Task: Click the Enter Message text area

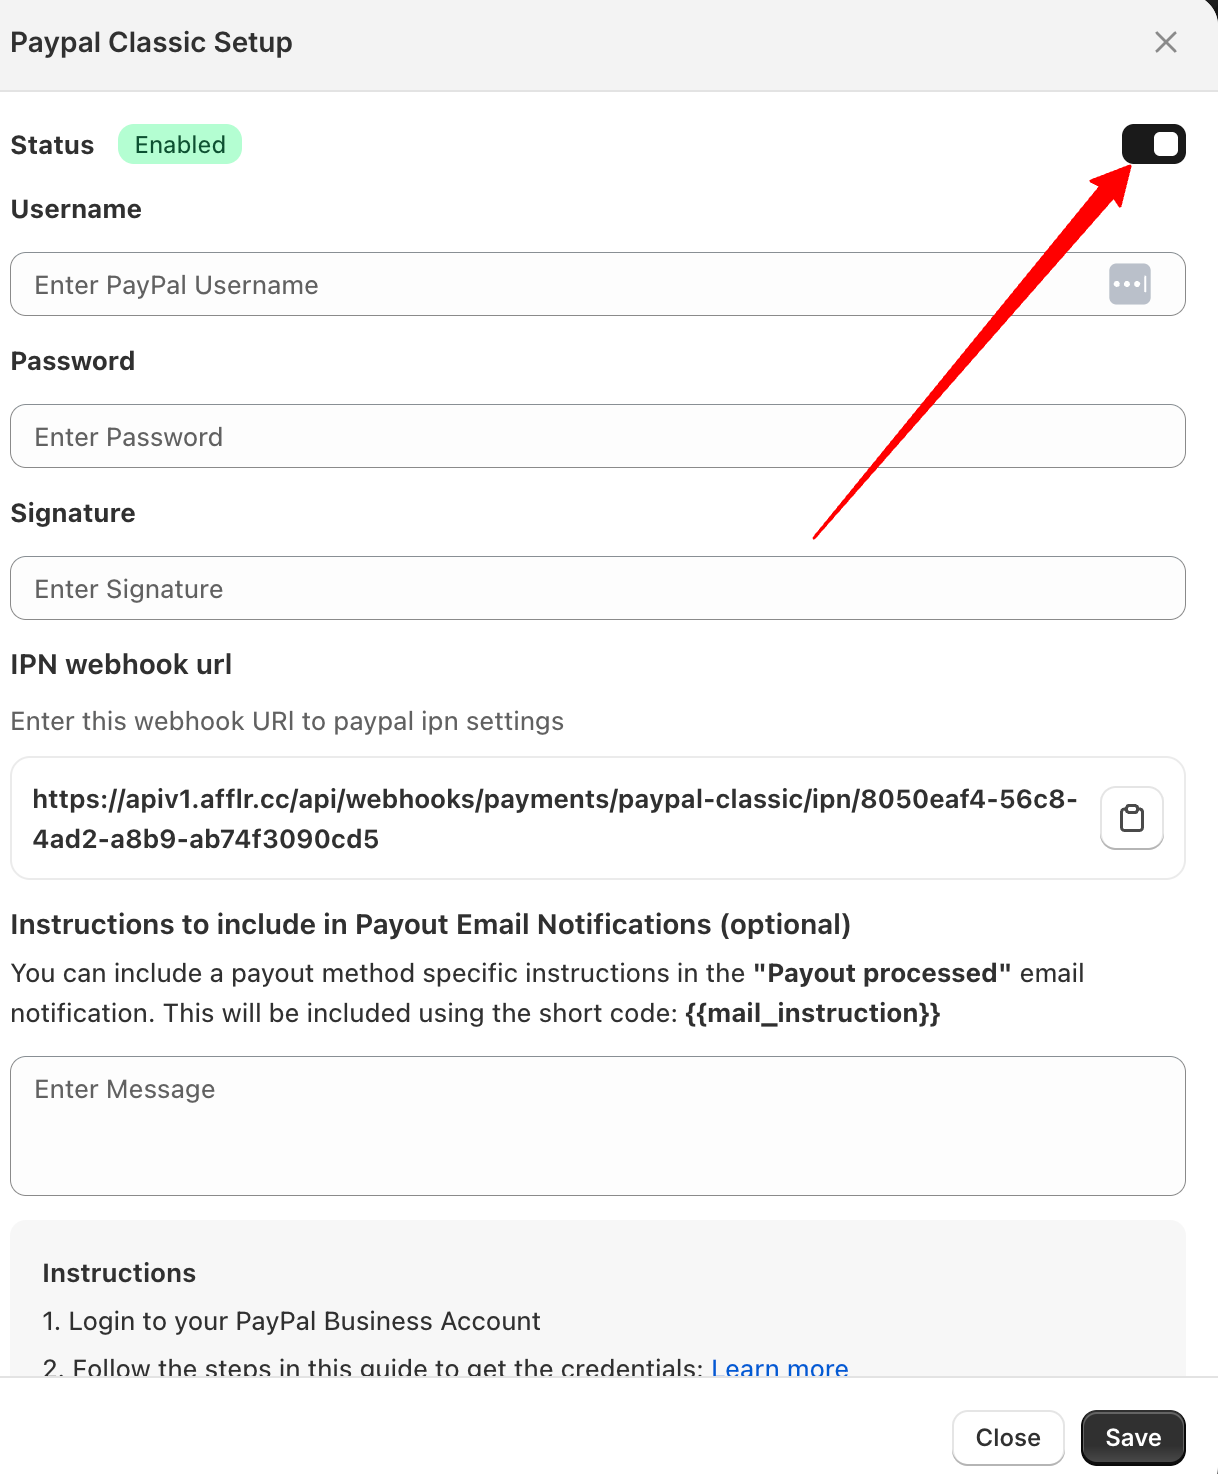Action: 597,1125
